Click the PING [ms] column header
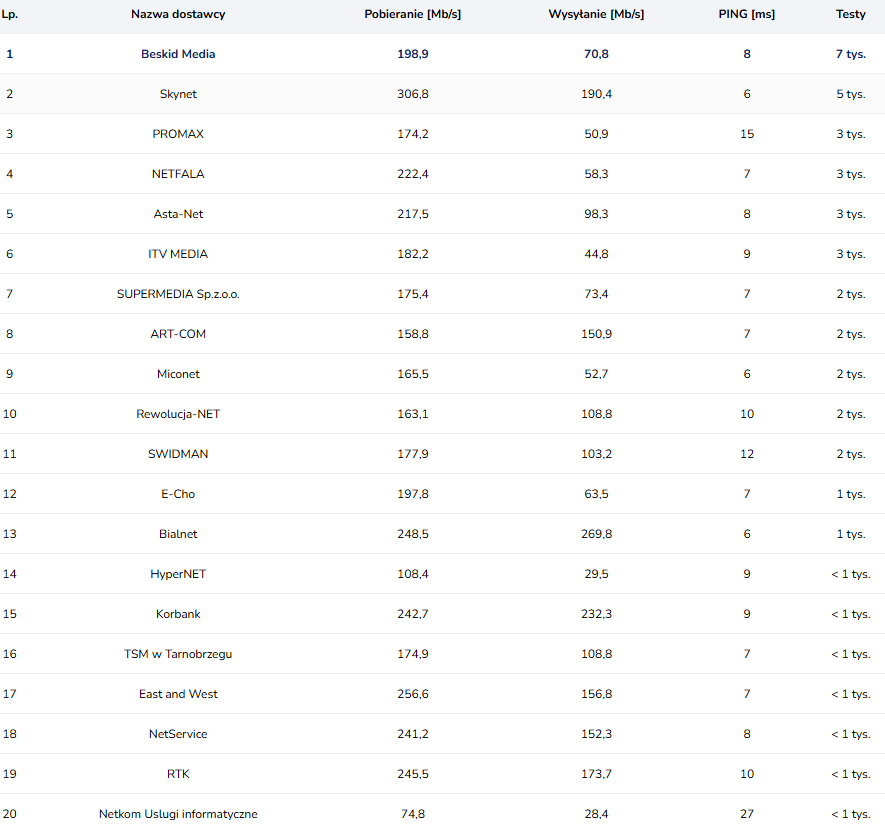Image resolution: width=885 pixels, height=830 pixels. (x=746, y=14)
